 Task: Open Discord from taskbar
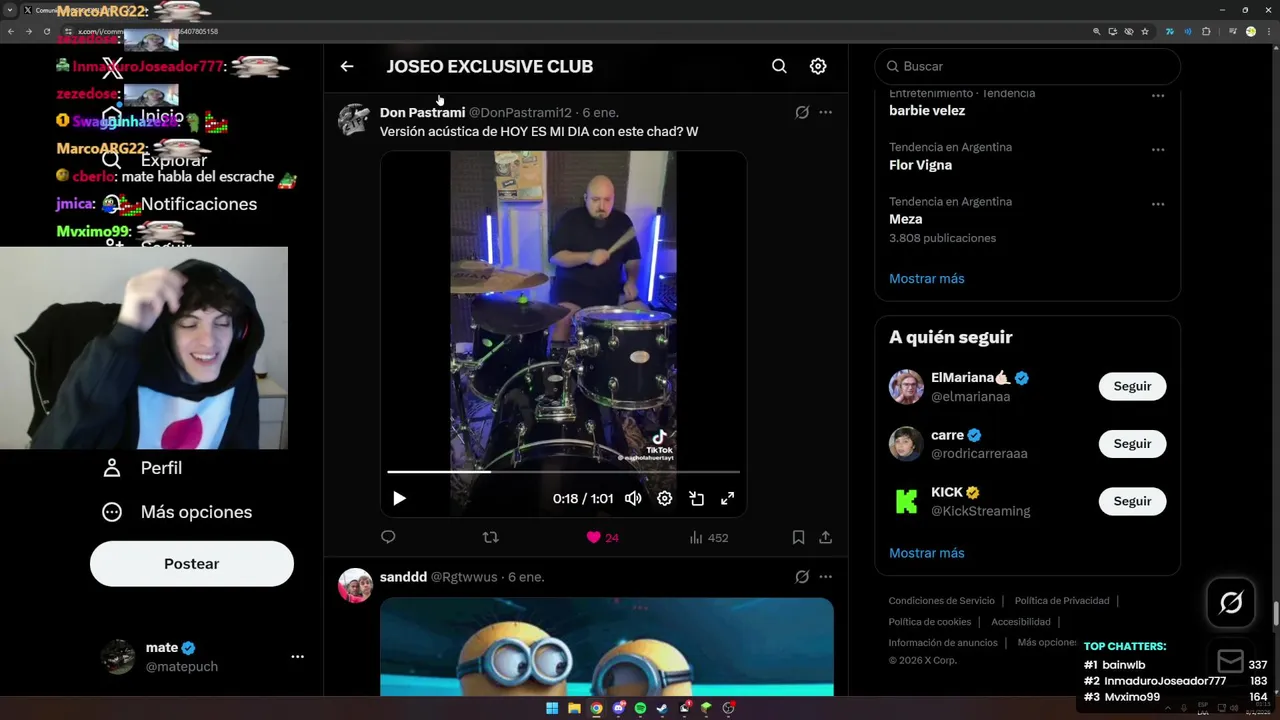618,708
